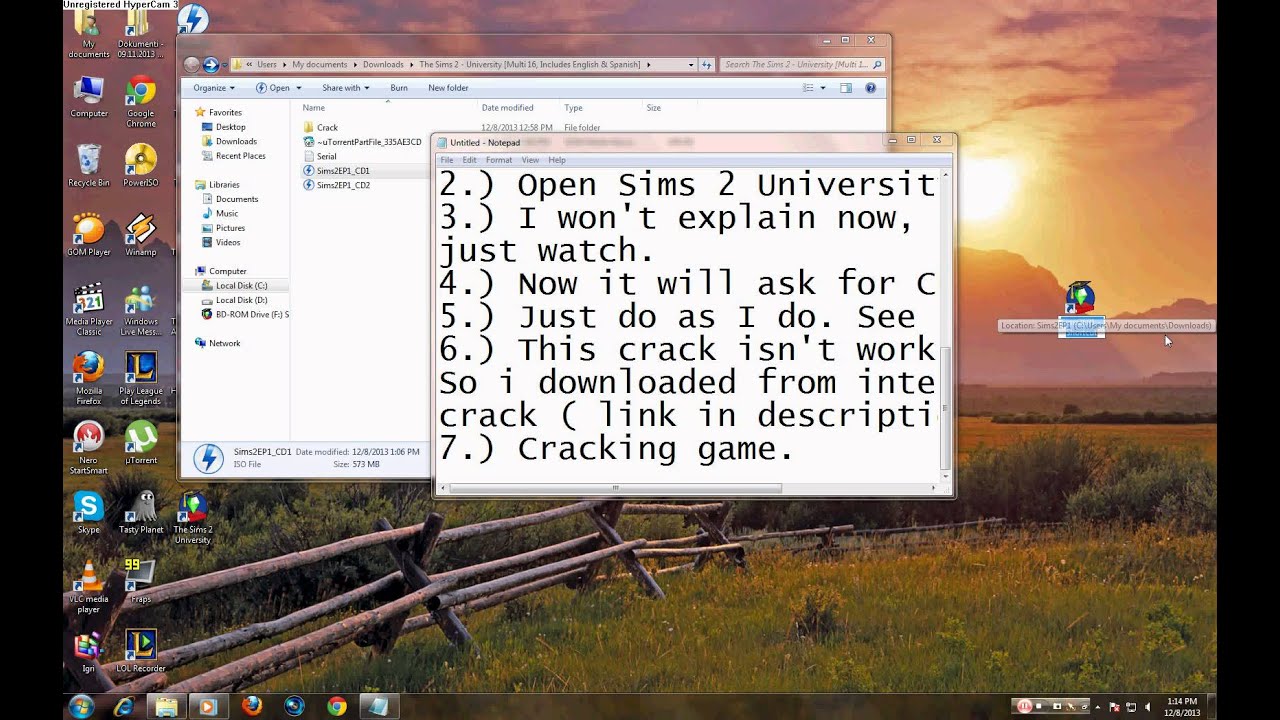Click the Explorer forward navigation arrow

[211, 64]
